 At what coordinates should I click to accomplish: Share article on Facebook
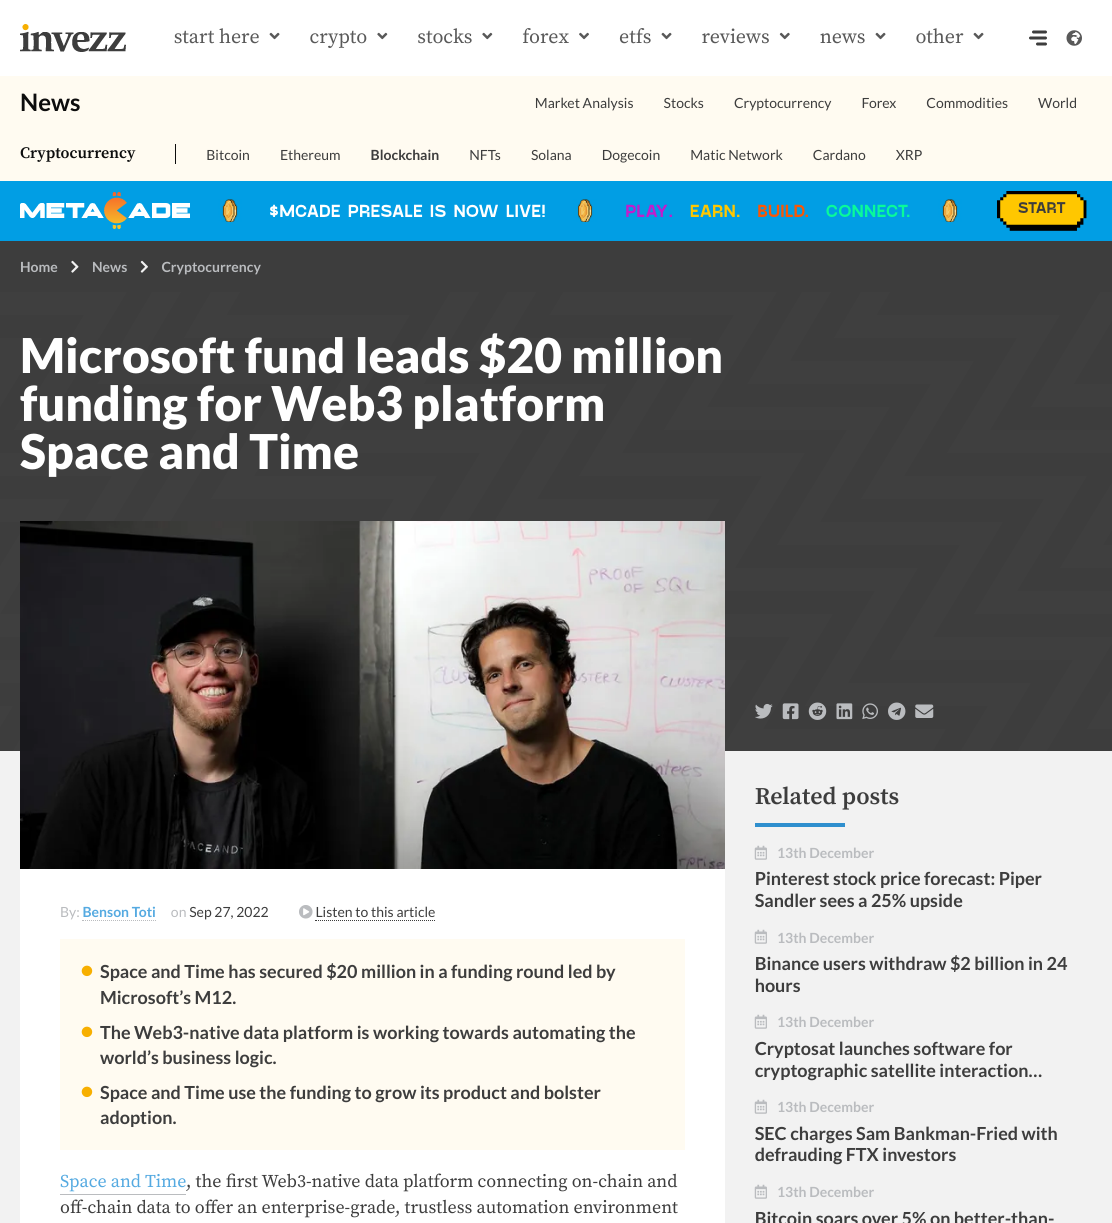[x=791, y=711]
